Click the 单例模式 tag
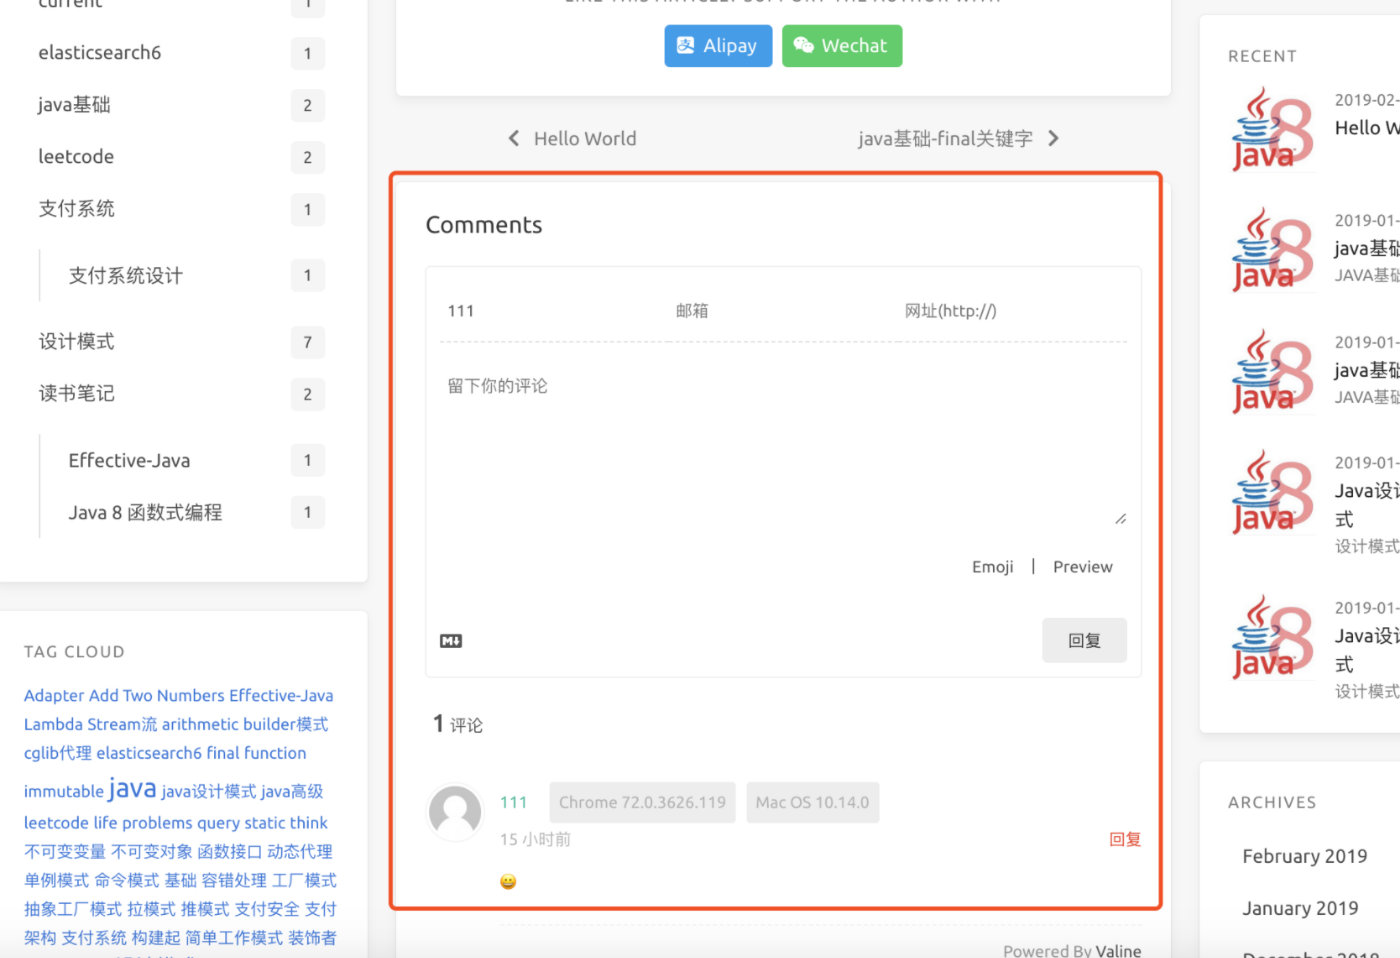Viewport: 1400px width, 958px height. point(57,881)
